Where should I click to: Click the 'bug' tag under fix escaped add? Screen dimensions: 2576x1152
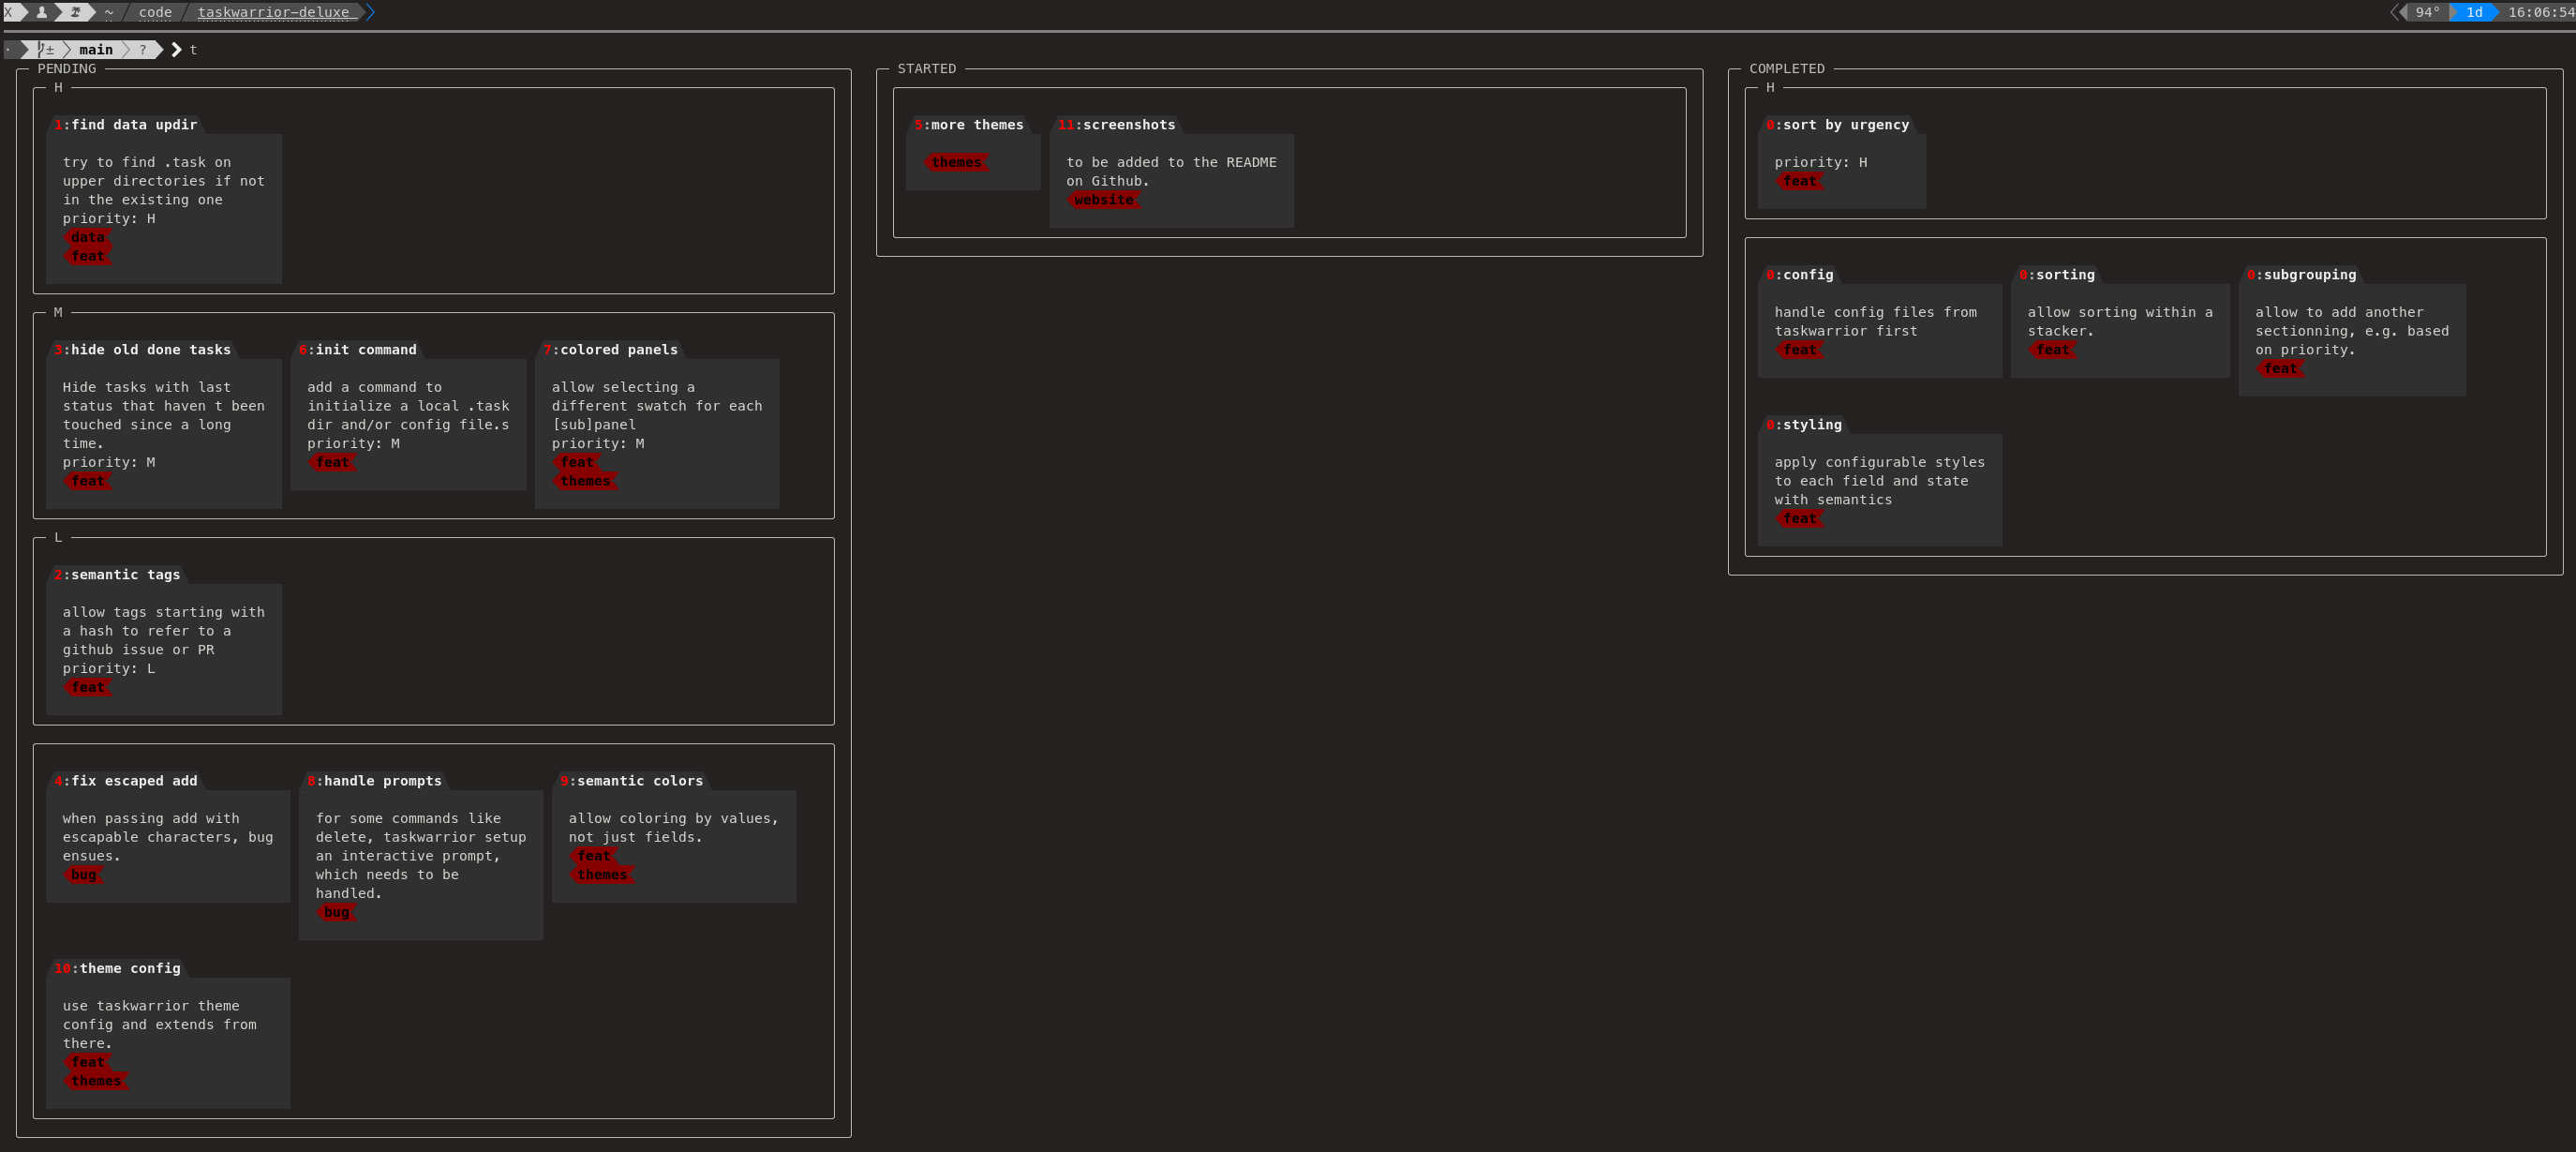[x=84, y=875]
